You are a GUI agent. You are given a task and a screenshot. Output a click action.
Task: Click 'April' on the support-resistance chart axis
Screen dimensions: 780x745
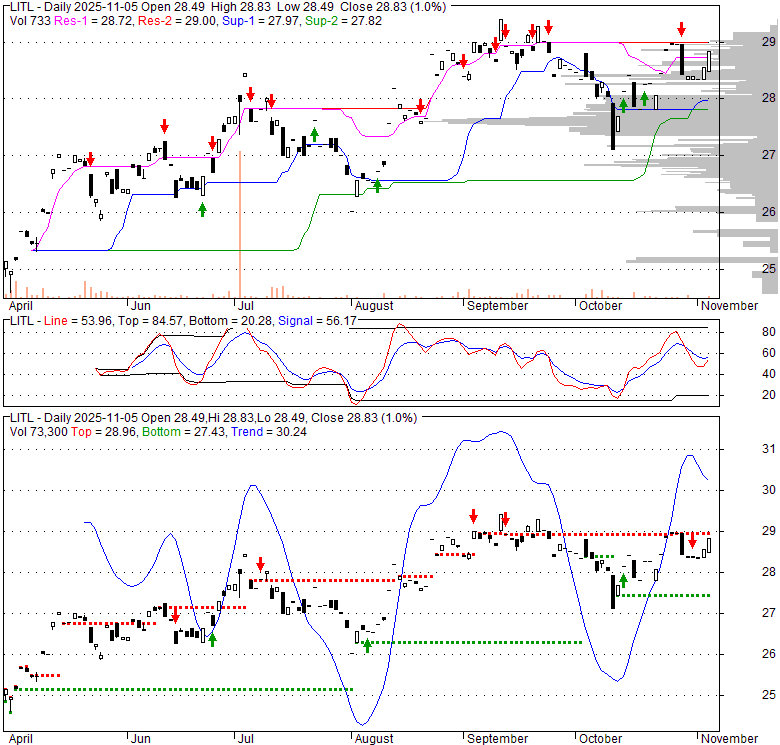pyautogui.click(x=21, y=305)
